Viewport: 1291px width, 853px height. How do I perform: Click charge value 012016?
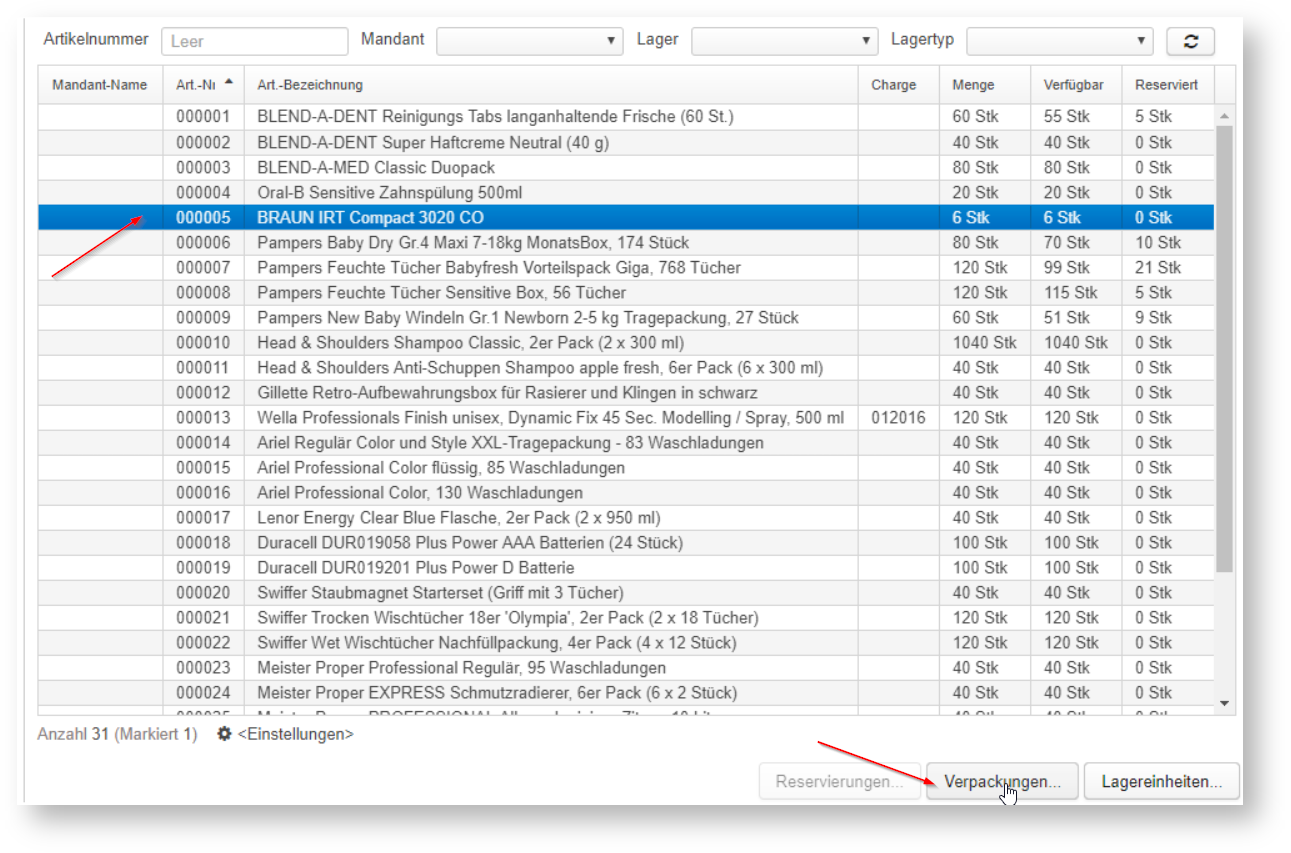(899, 417)
